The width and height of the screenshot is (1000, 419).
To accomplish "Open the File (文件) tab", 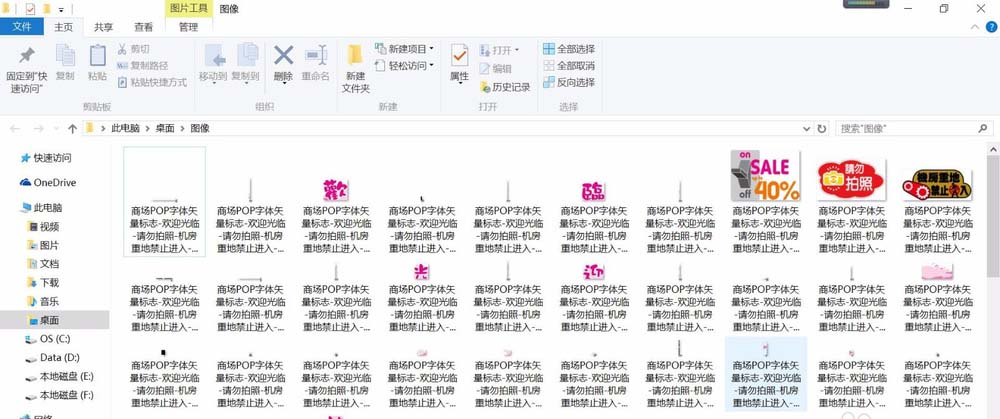I will 22,27.
